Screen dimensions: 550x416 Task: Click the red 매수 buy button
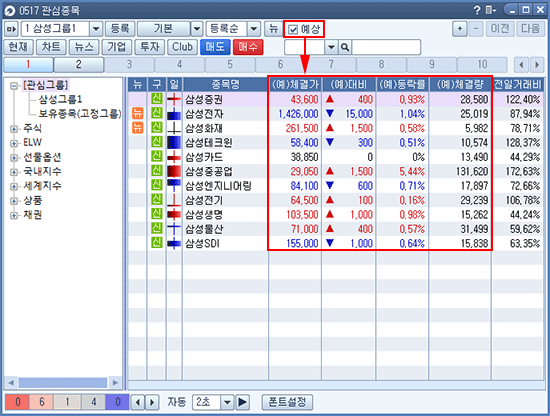coord(248,47)
